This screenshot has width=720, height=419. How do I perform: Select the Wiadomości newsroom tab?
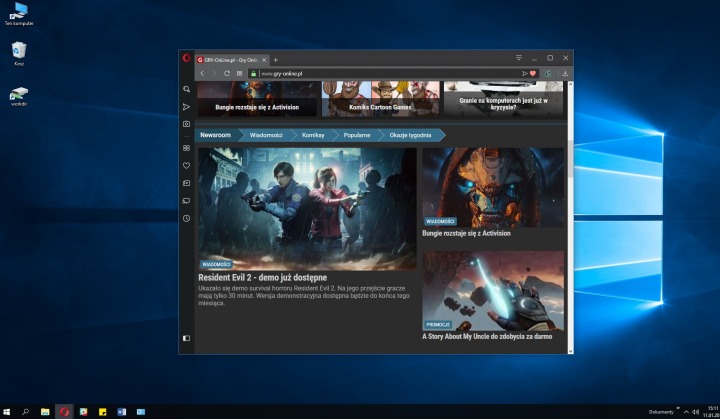point(266,134)
